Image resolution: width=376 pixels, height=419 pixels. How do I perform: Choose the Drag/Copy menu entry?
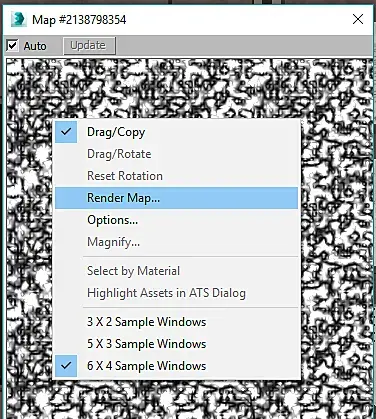176,132
